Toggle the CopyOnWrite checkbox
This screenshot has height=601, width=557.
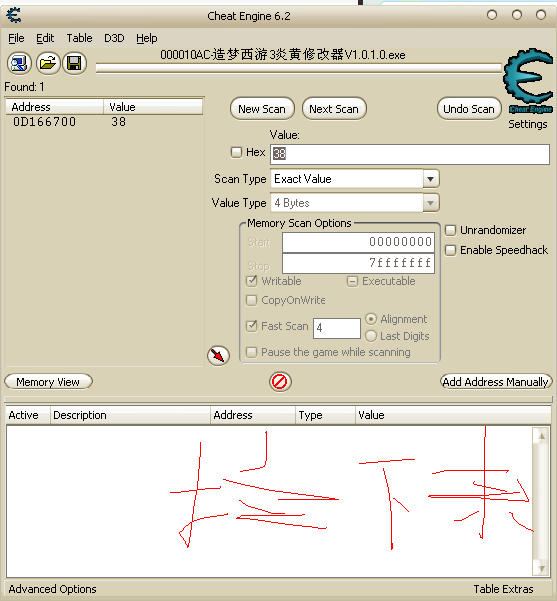251,300
